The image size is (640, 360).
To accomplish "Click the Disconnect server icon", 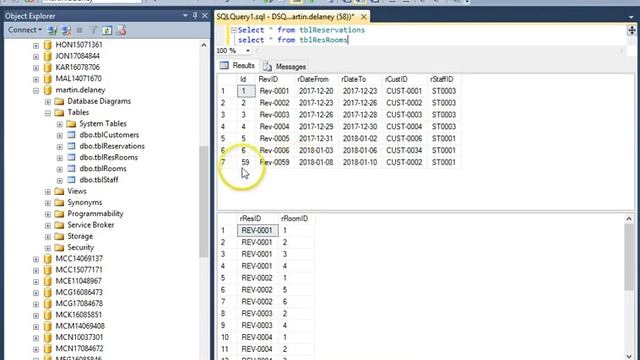I will coord(66,30).
